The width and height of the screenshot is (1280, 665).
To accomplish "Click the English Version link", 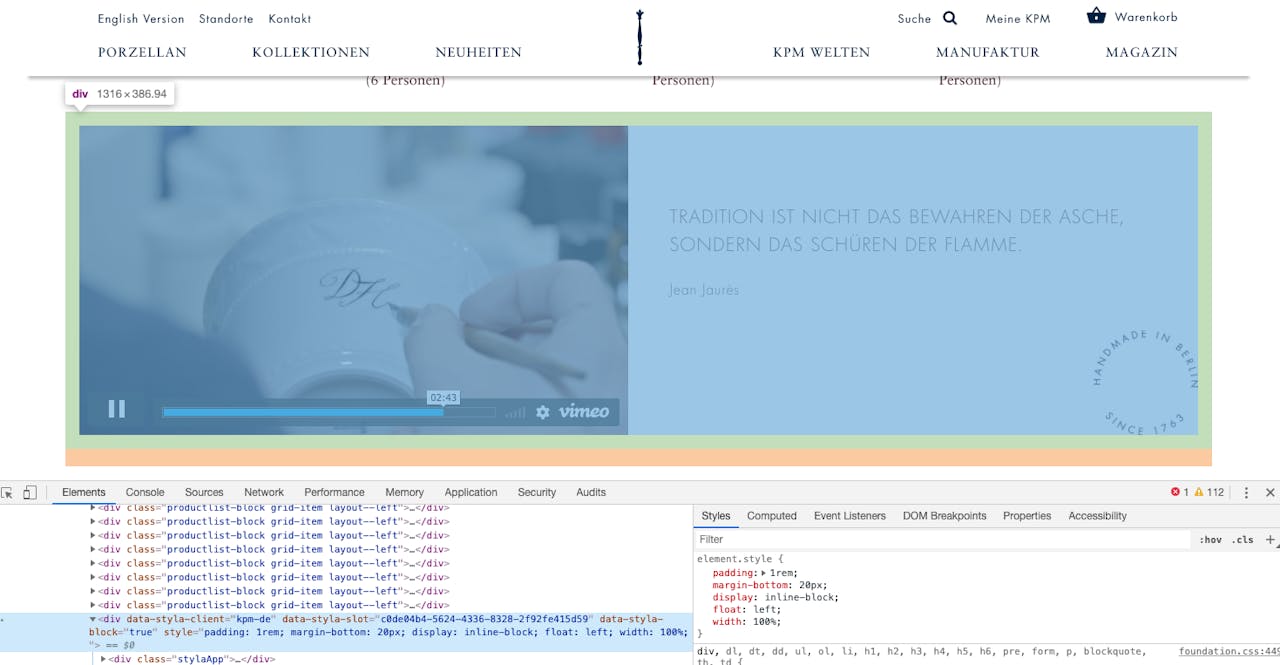I will click(141, 19).
